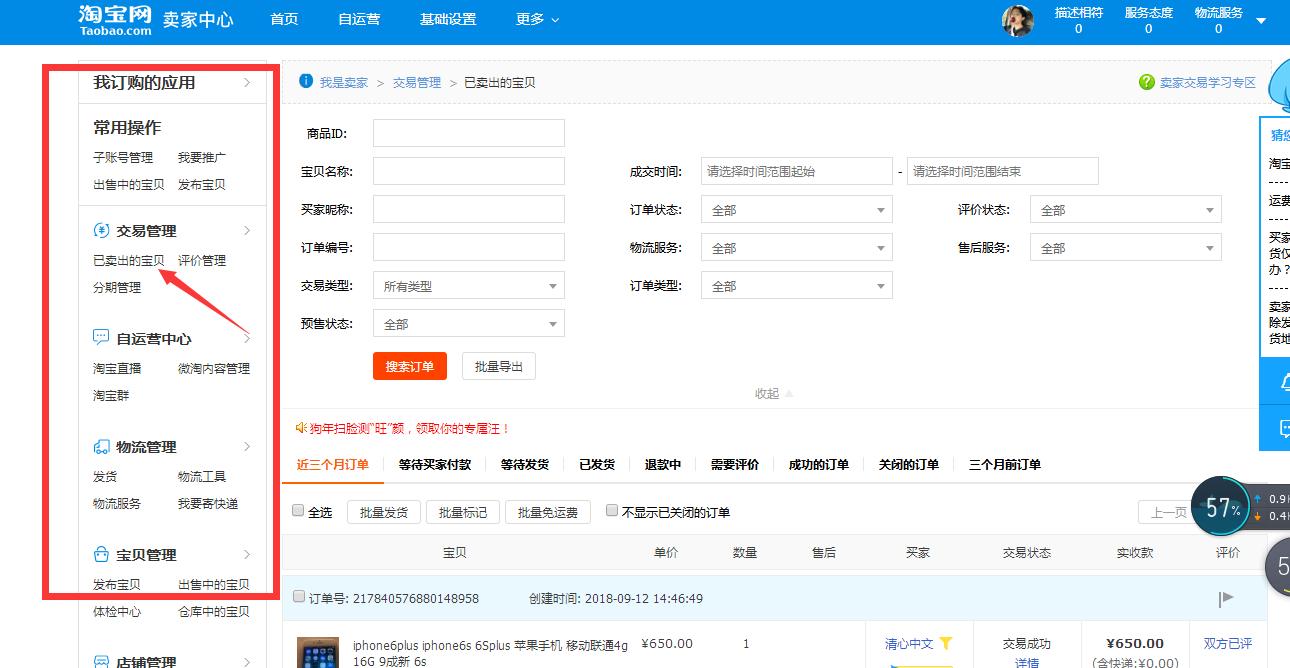This screenshot has width=1290, height=668.
Task: Click inside the 宝贝名称 input field
Action: coord(467,170)
